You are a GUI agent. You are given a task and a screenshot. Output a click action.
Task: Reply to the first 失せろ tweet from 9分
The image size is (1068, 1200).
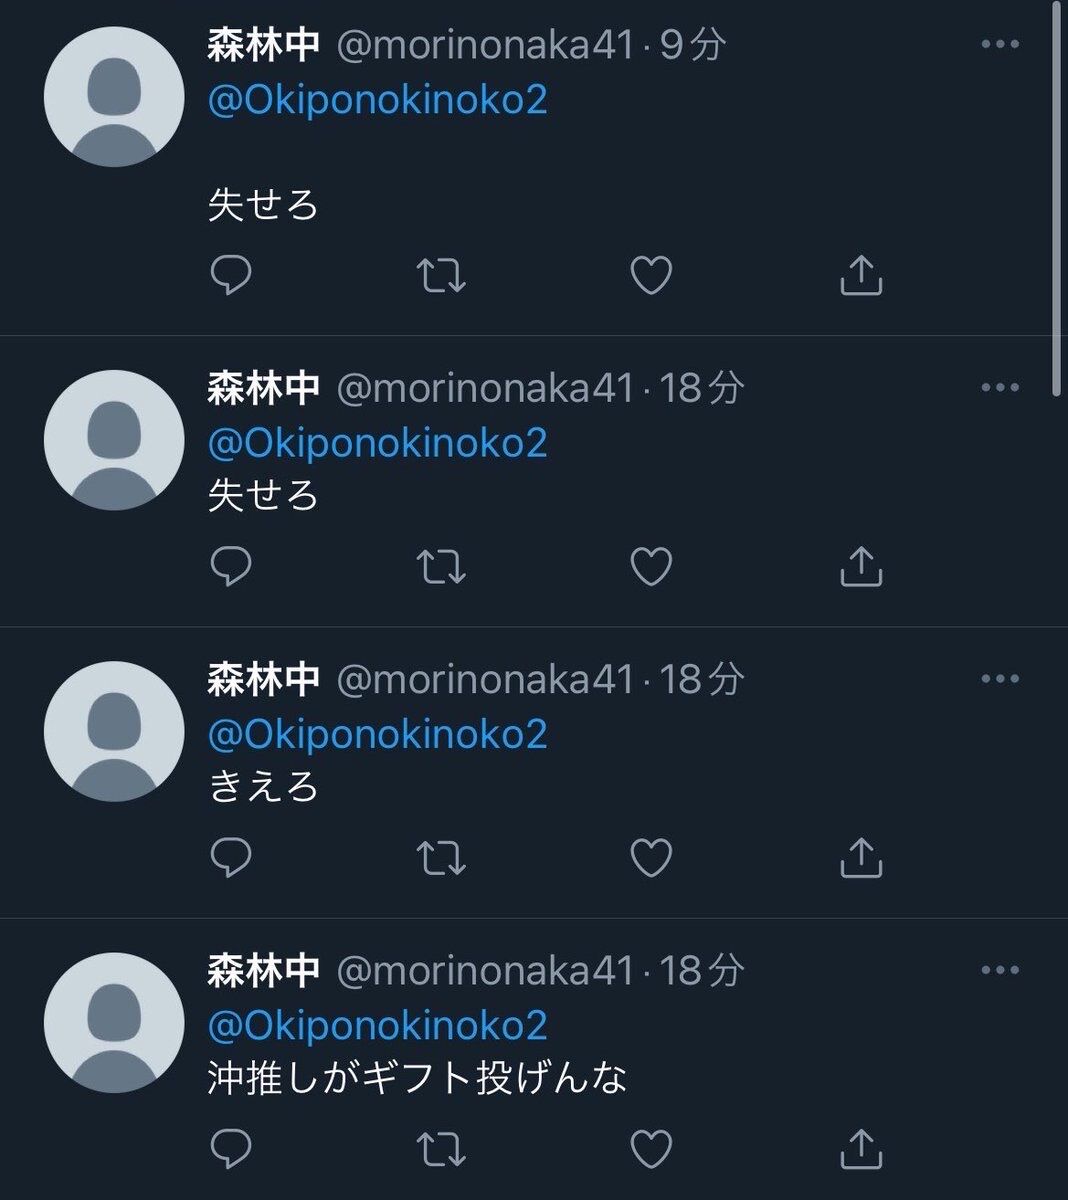[x=231, y=275]
